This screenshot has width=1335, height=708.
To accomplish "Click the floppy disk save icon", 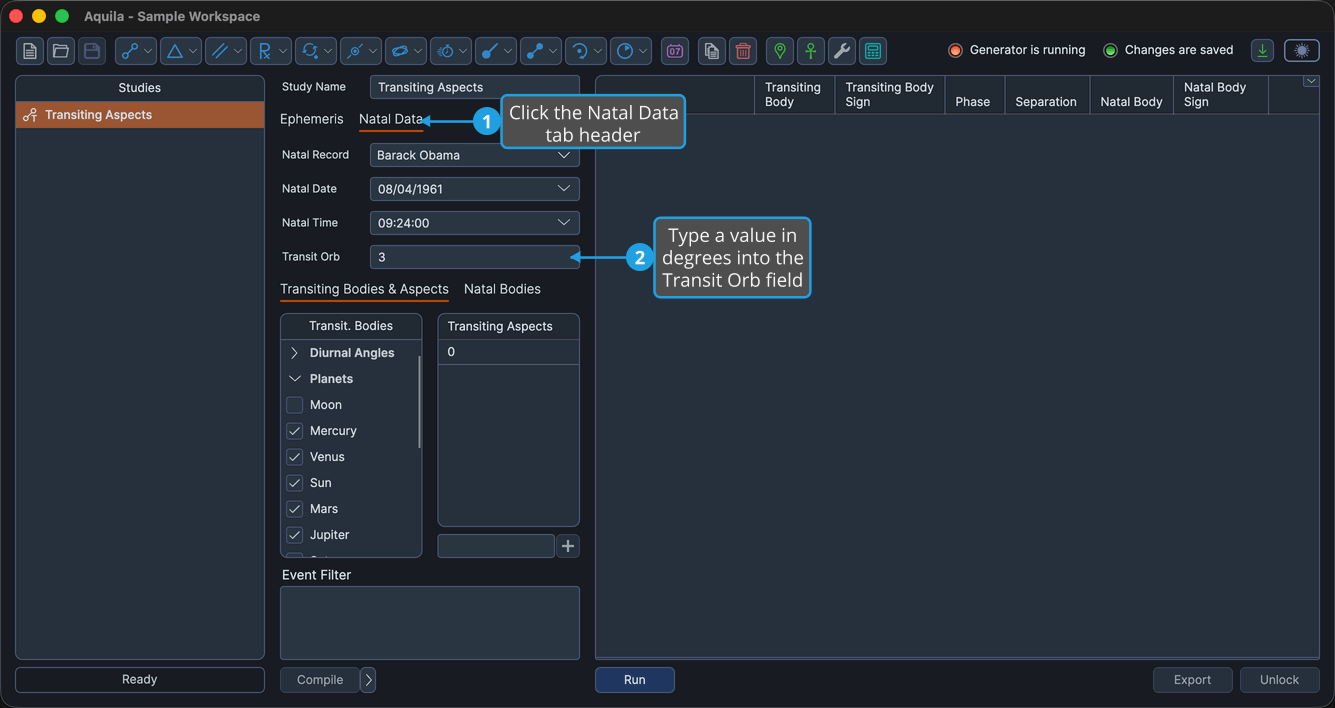I will pyautogui.click(x=92, y=51).
